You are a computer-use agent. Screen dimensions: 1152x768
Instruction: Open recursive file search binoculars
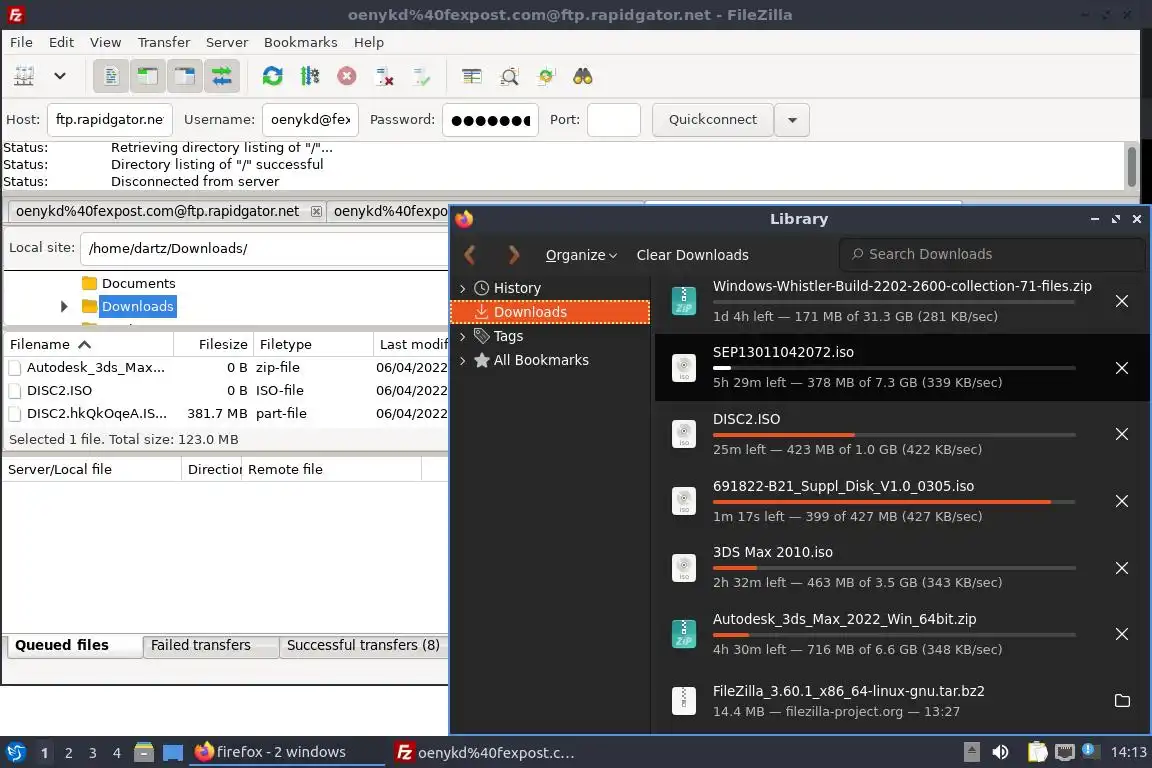coord(583,76)
